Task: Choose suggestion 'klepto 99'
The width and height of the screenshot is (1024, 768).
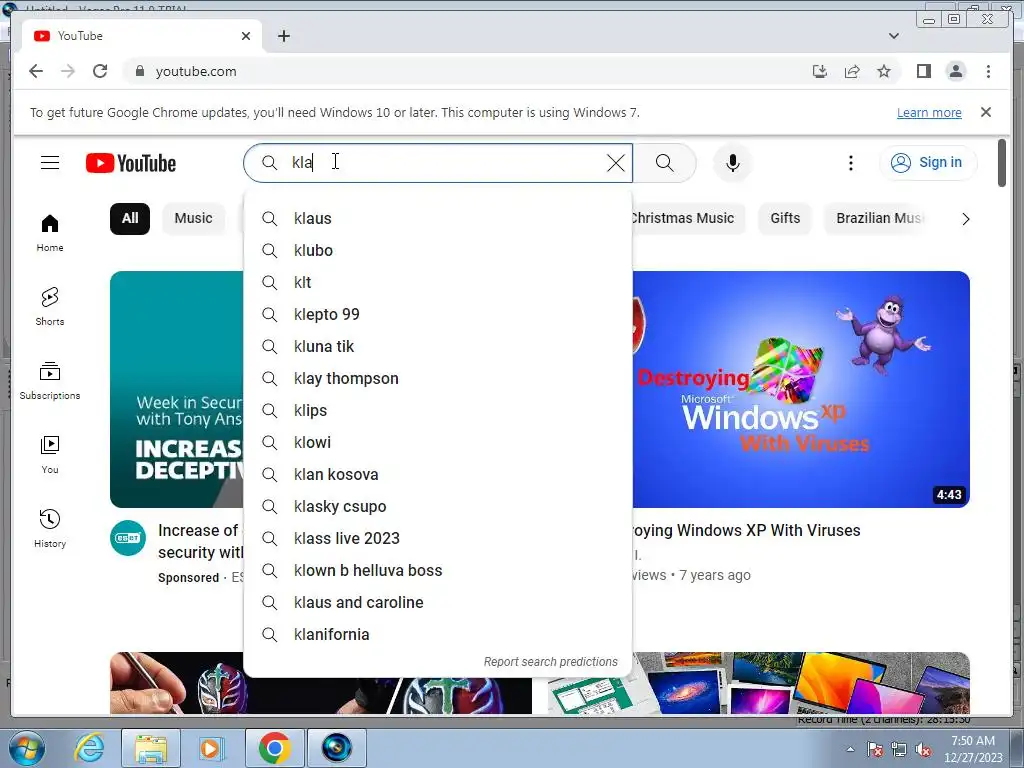Action: (438, 314)
